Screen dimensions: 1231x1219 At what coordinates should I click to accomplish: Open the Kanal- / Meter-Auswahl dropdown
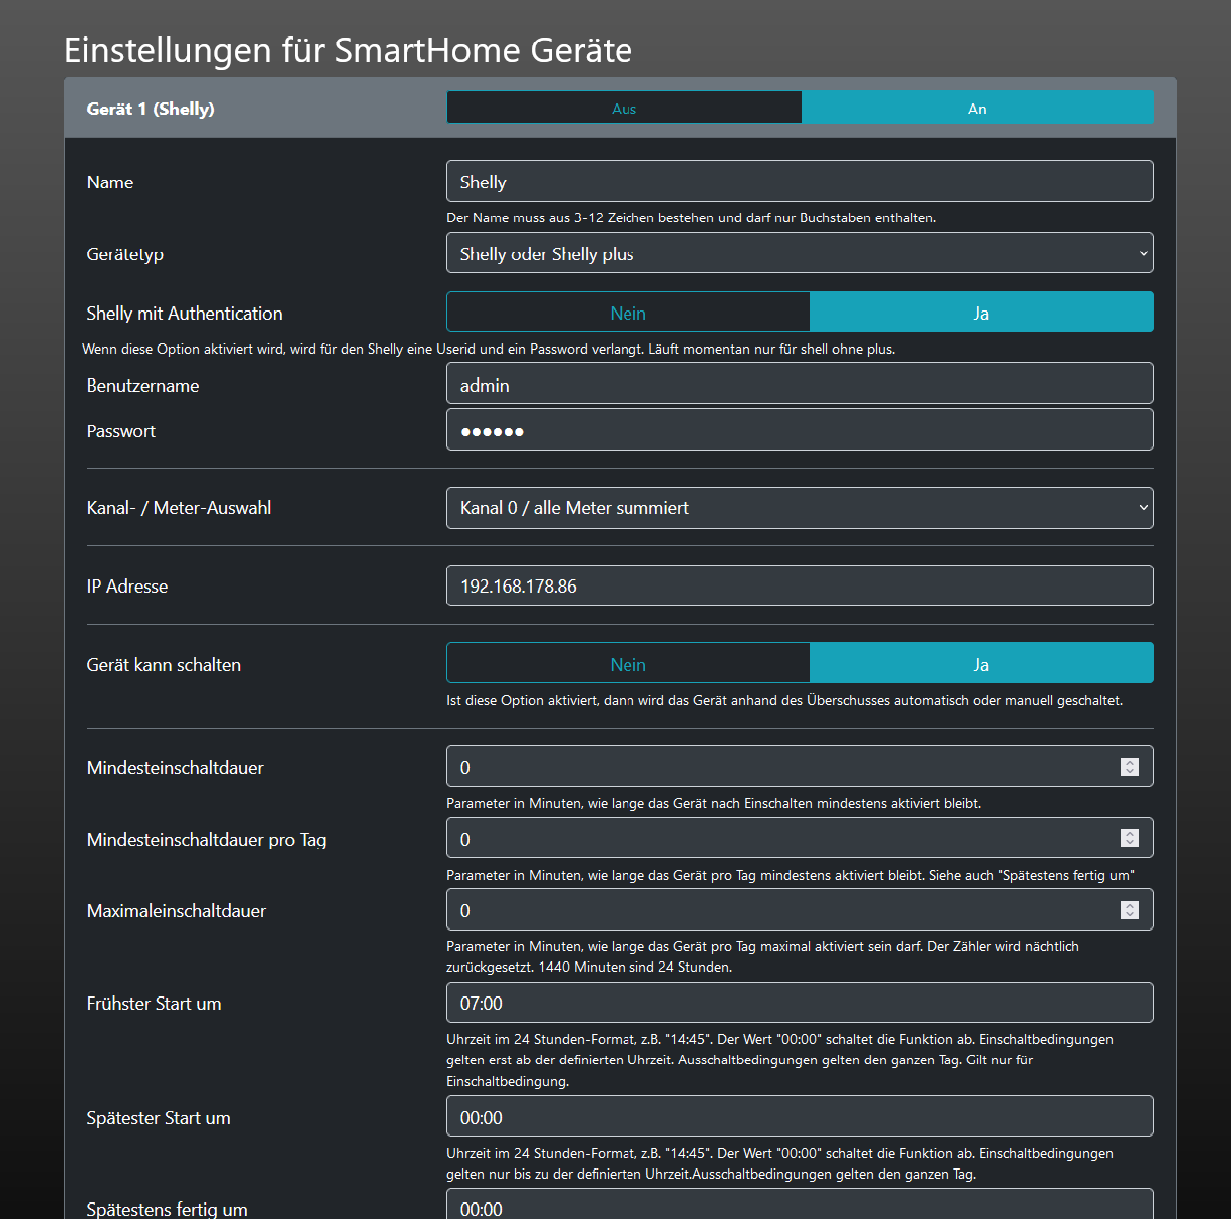pos(799,508)
